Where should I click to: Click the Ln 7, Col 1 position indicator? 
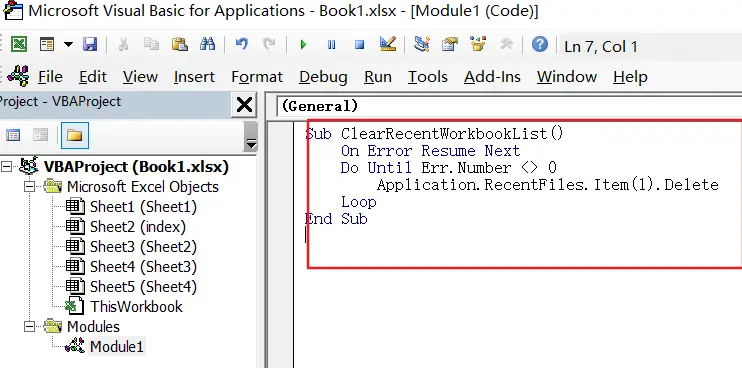[601, 46]
